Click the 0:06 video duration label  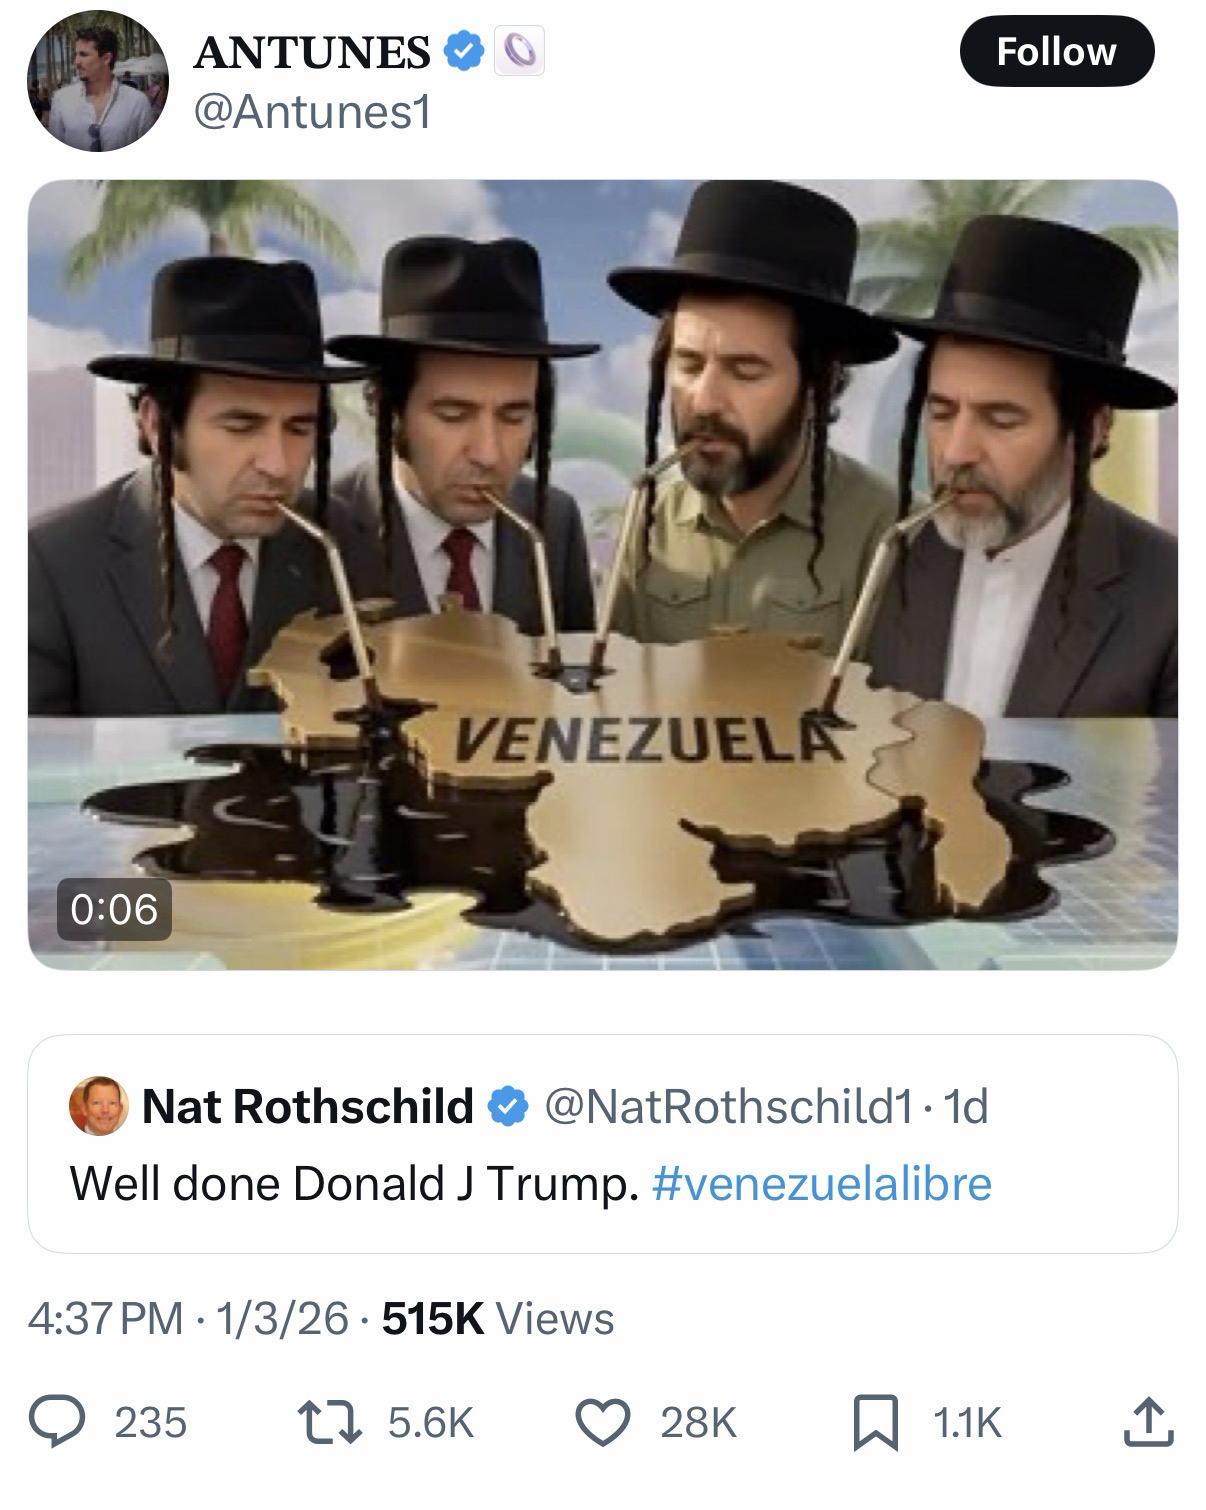pyautogui.click(x=114, y=909)
